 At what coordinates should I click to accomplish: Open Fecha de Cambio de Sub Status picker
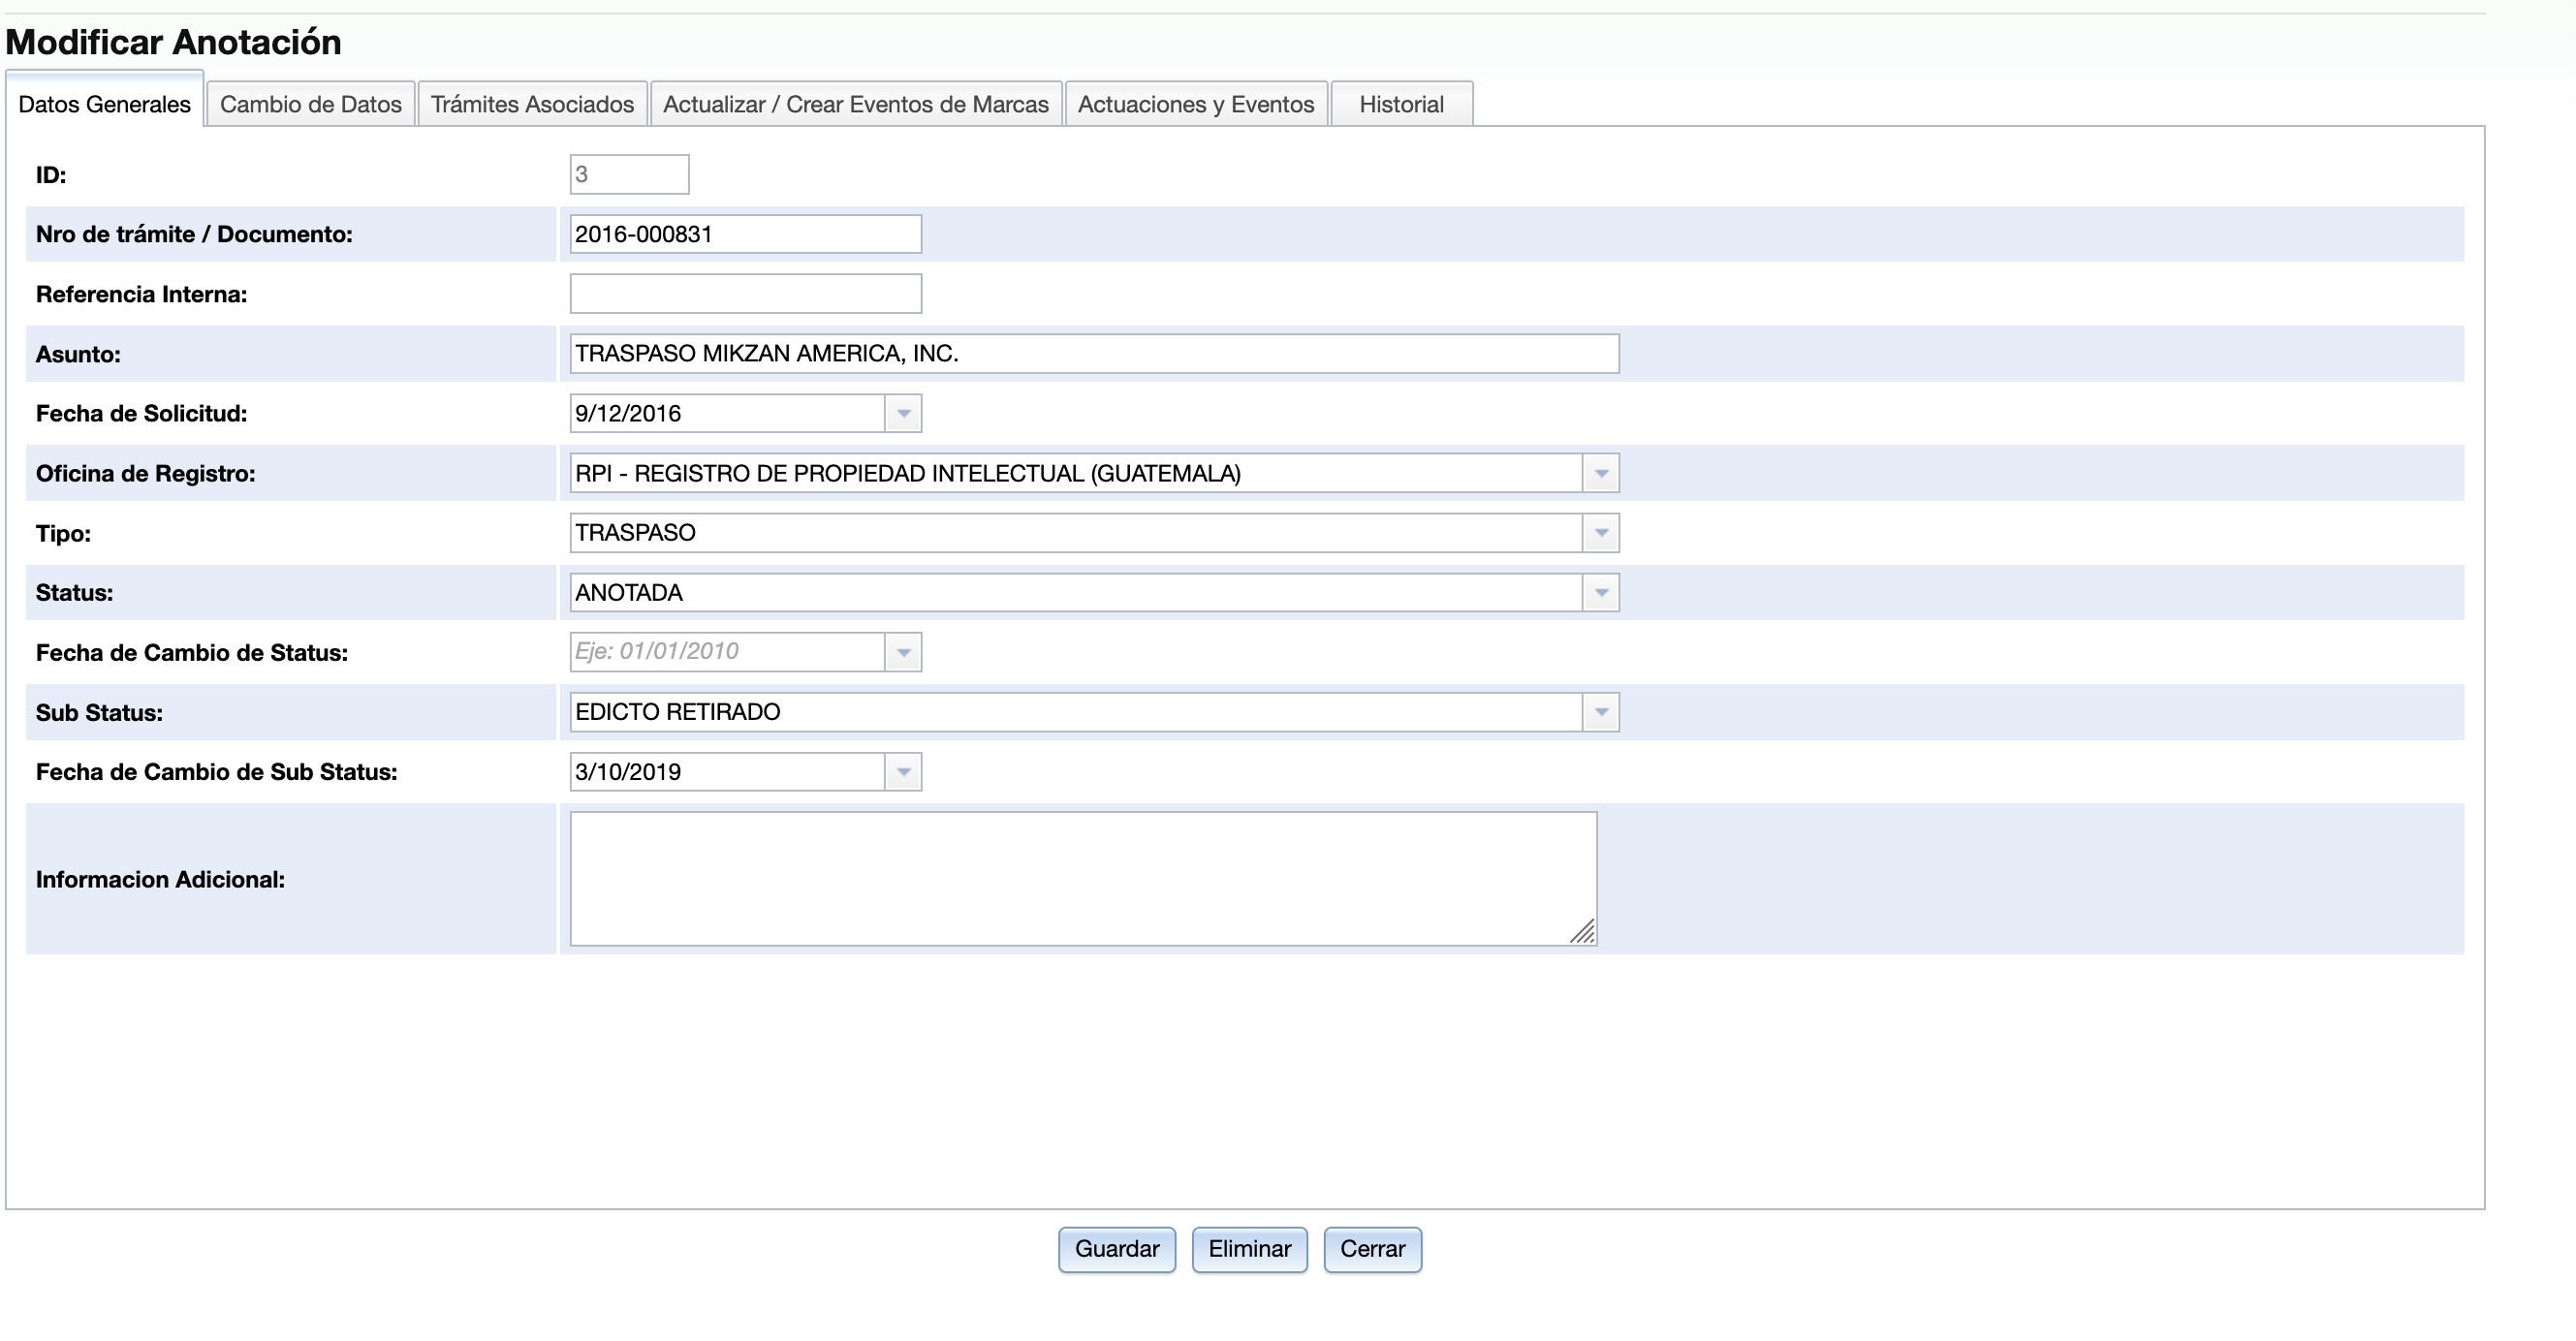click(x=903, y=772)
